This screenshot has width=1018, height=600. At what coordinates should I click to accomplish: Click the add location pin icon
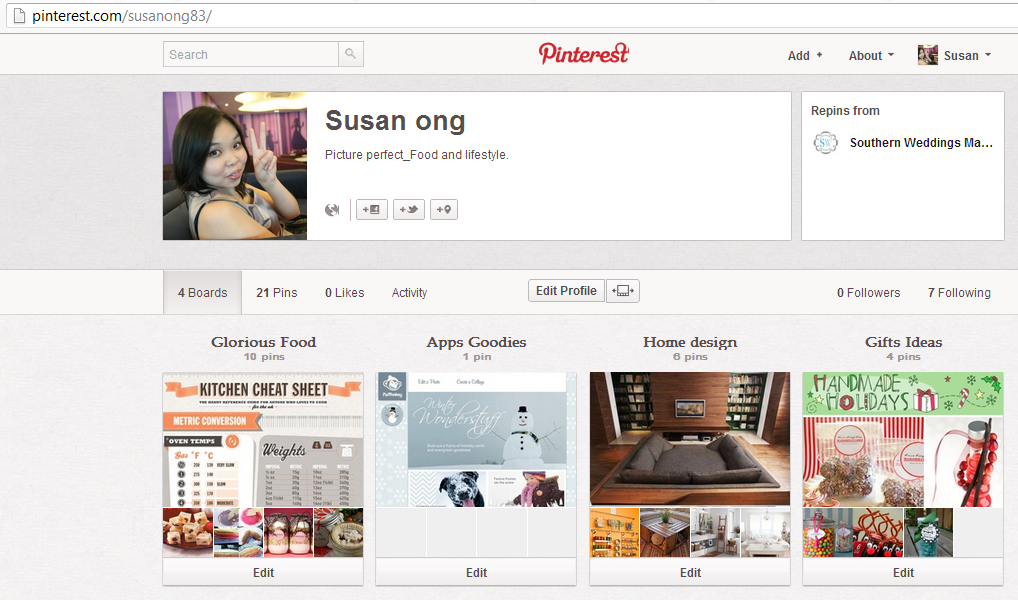click(444, 210)
